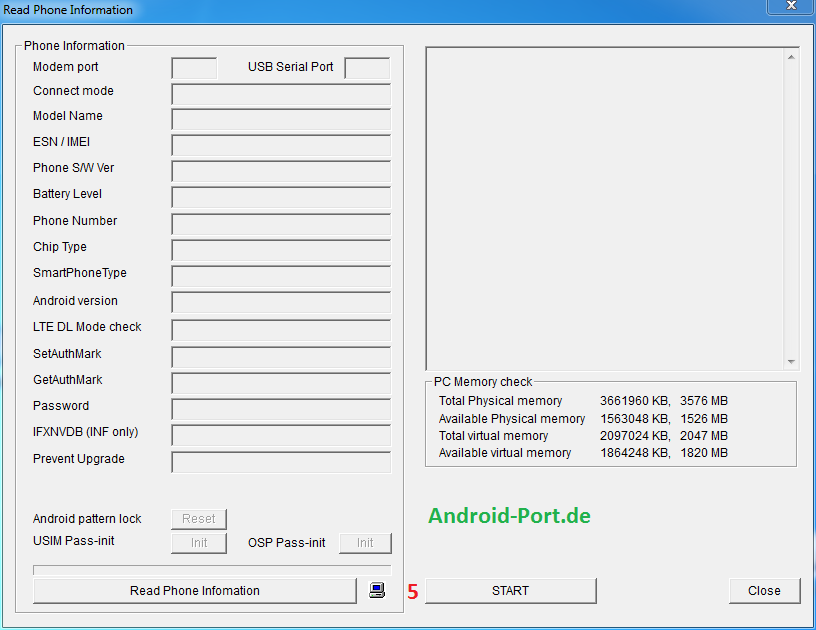This screenshot has width=816, height=630.
Task: Click the Close button at bottom right
Action: (x=764, y=591)
